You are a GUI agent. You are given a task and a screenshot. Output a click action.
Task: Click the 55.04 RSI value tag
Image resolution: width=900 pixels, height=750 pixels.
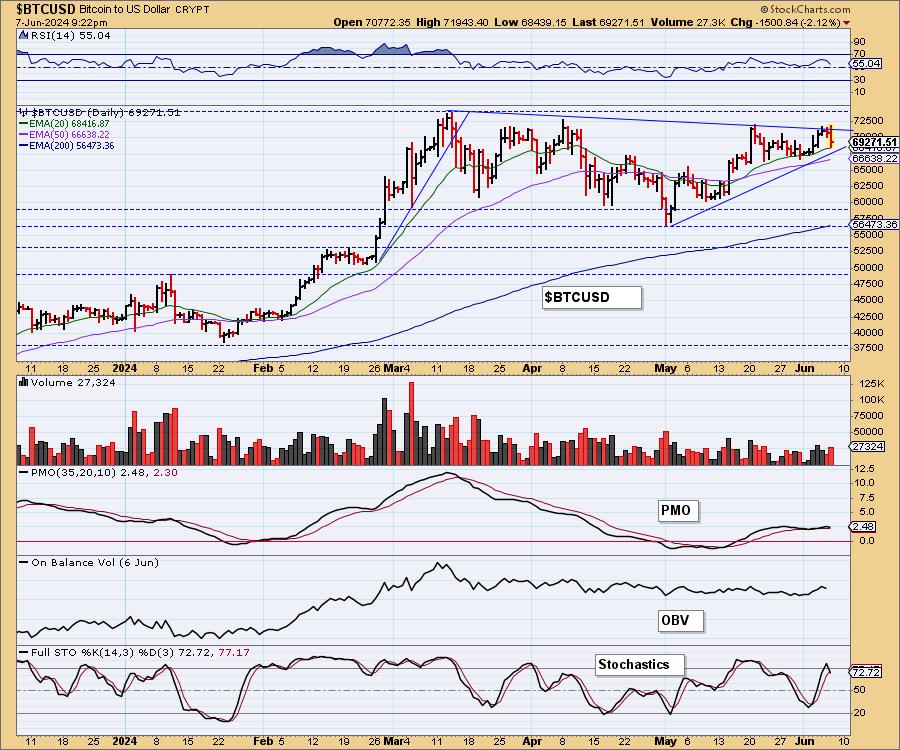click(x=867, y=64)
